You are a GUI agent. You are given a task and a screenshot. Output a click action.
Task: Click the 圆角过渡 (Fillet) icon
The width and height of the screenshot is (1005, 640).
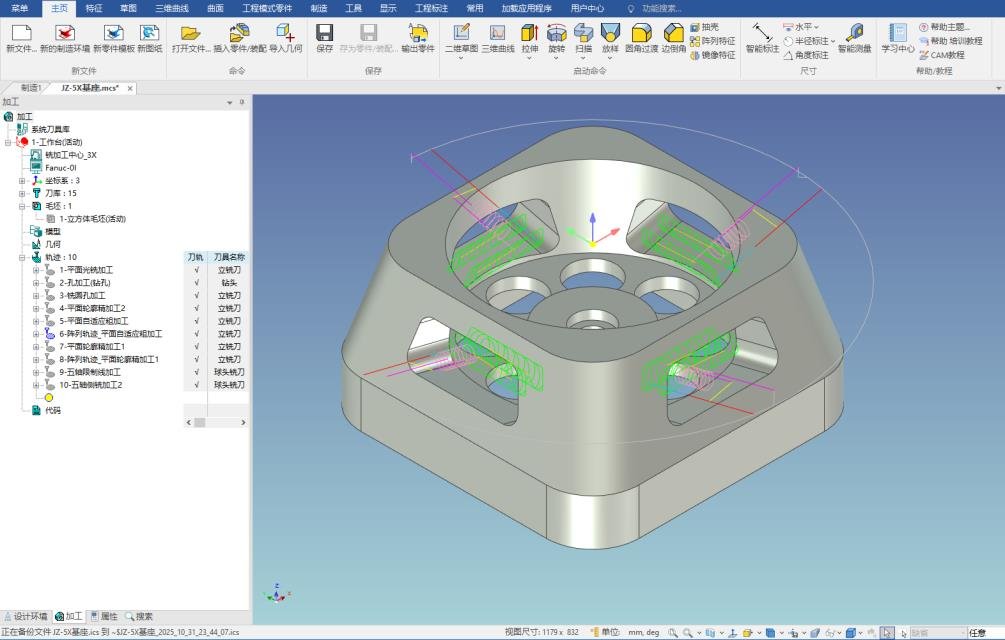click(641, 34)
